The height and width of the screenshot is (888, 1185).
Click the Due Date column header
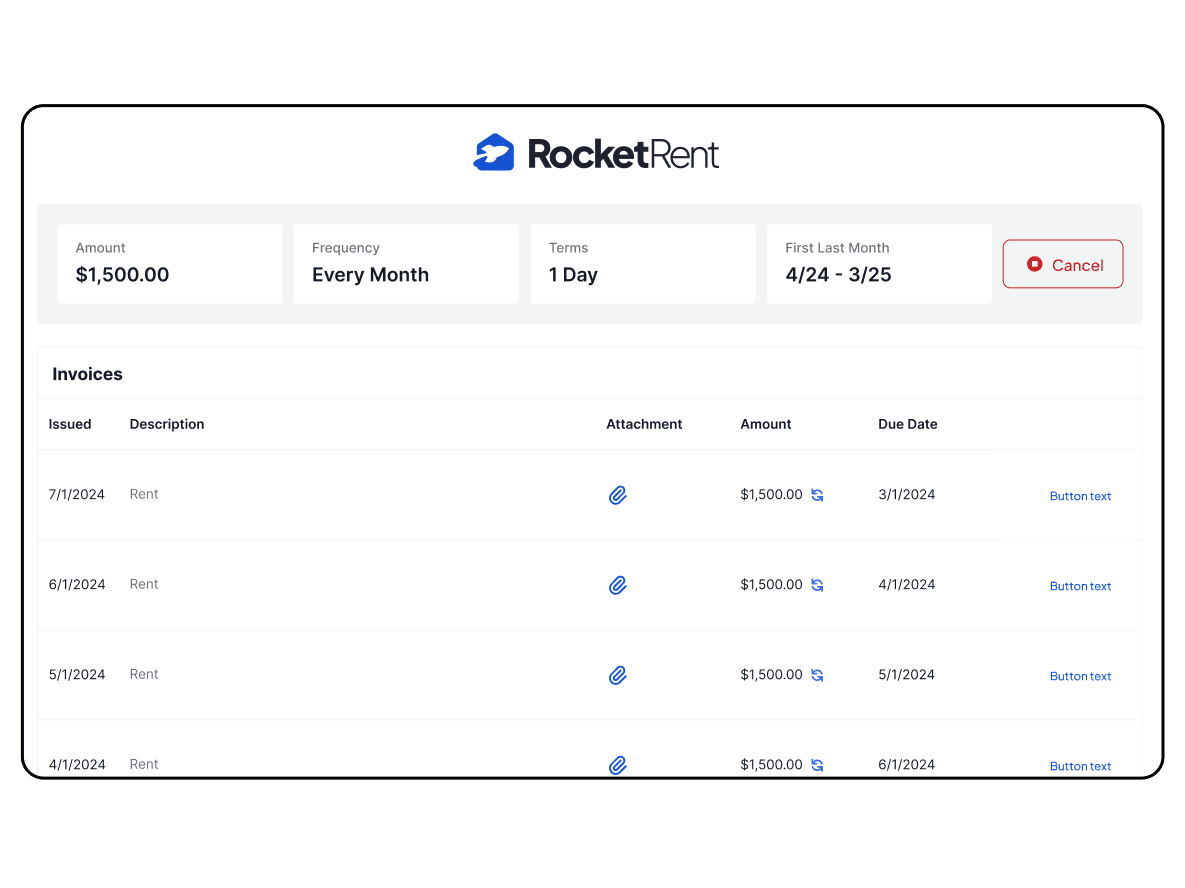(x=907, y=424)
